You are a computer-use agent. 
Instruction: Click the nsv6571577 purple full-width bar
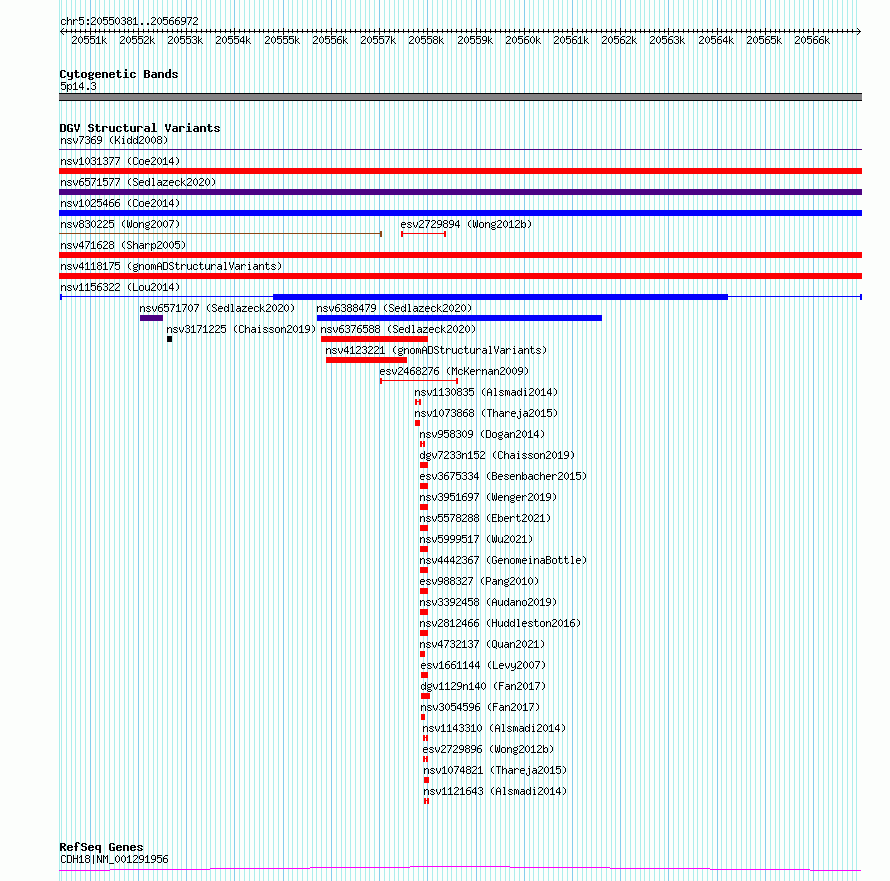point(460,192)
